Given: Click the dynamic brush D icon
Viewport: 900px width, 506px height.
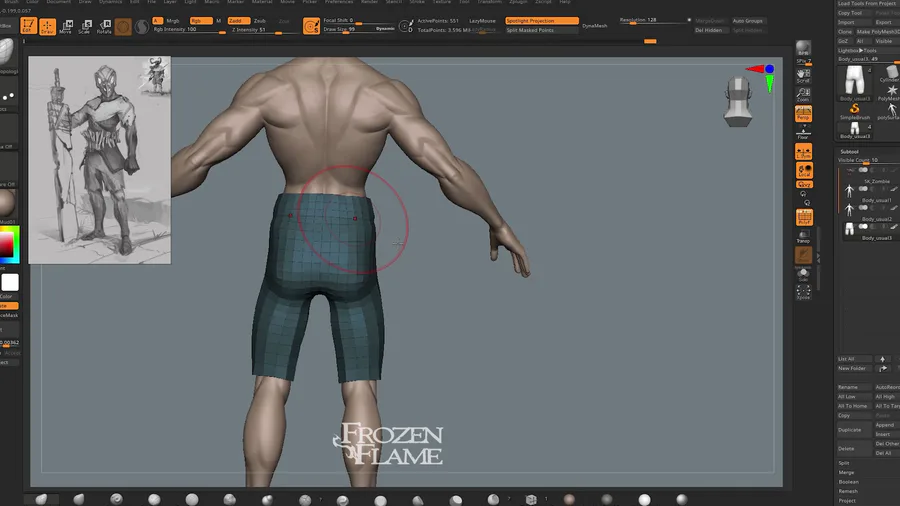Looking at the screenshot, I should click(x=406, y=26).
